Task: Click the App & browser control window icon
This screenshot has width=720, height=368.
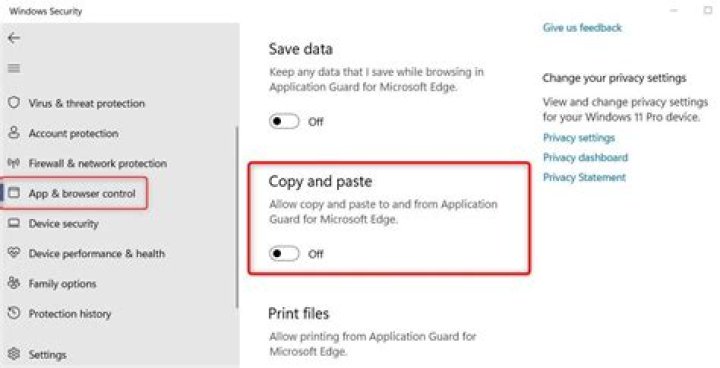Action: click(14, 193)
